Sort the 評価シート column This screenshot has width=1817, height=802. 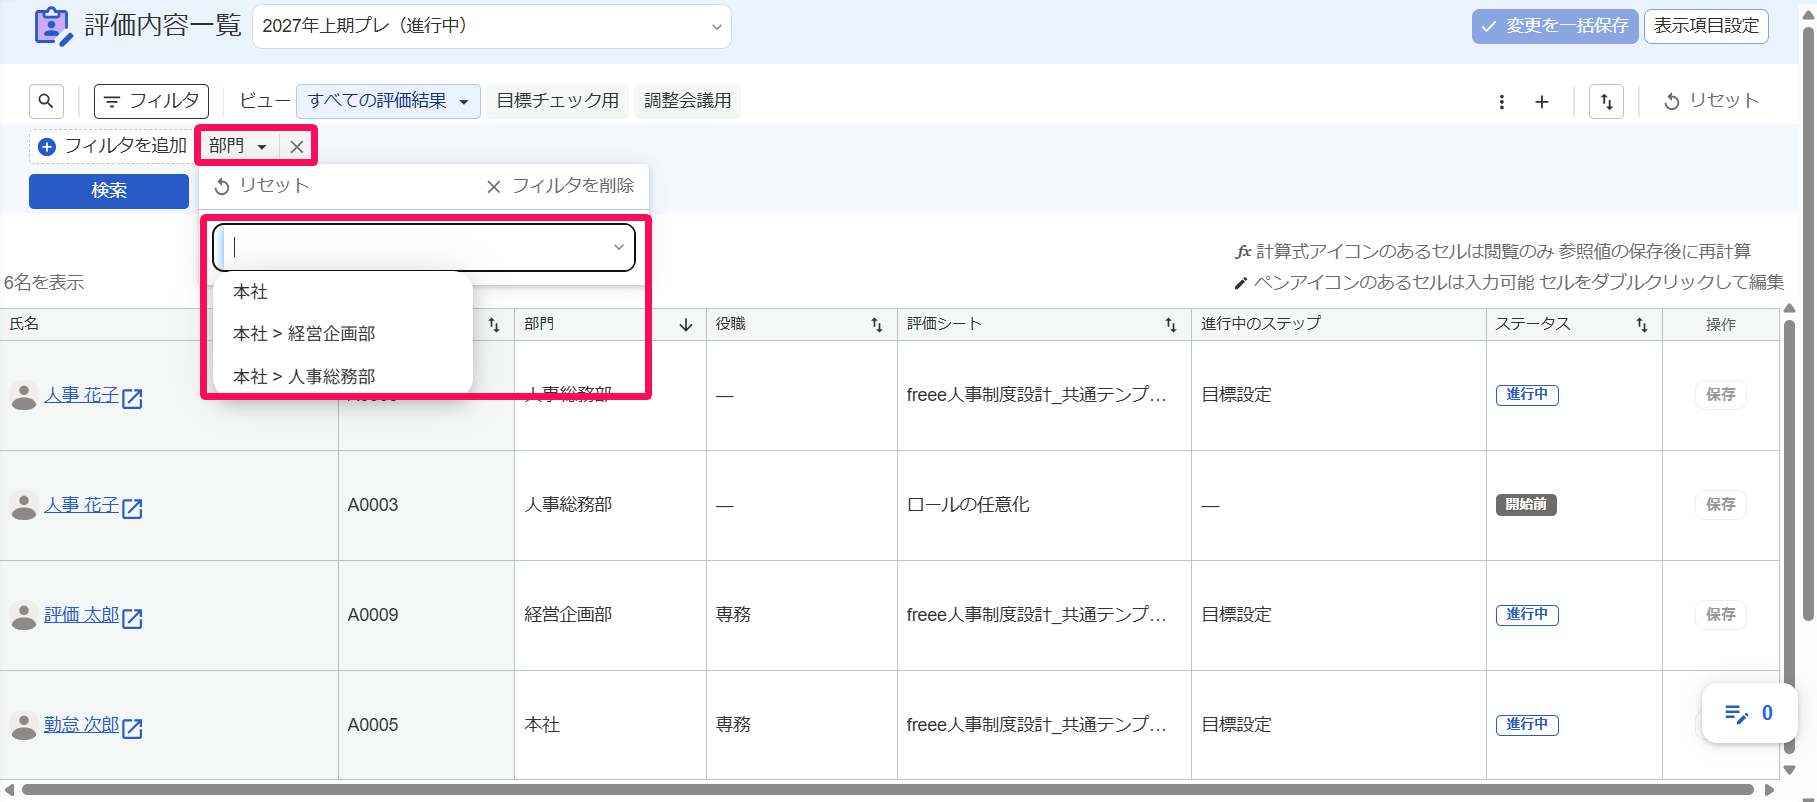[1171, 325]
